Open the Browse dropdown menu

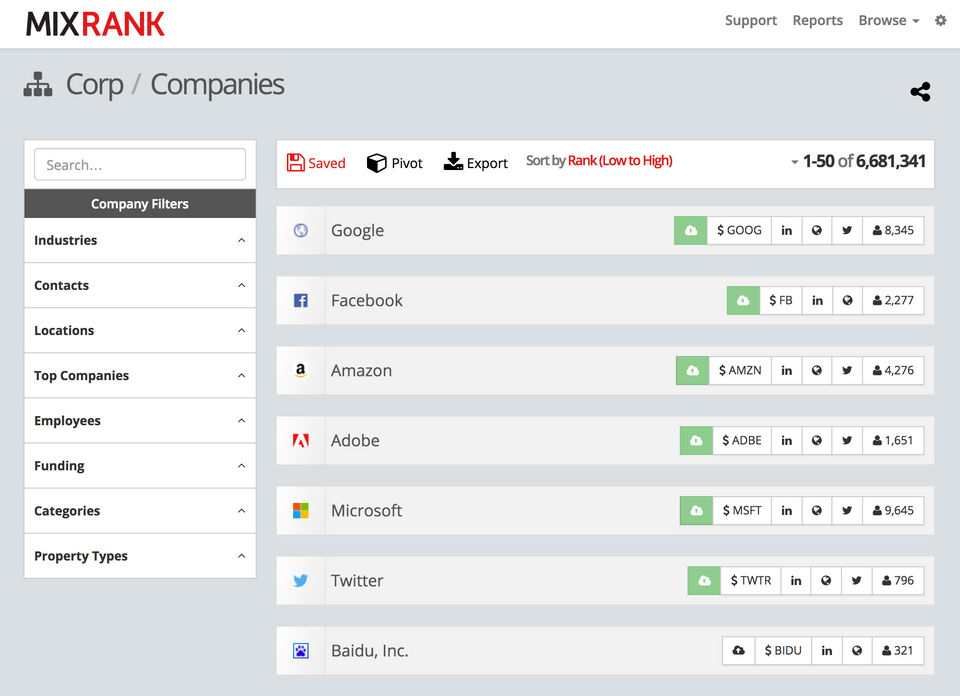889,20
